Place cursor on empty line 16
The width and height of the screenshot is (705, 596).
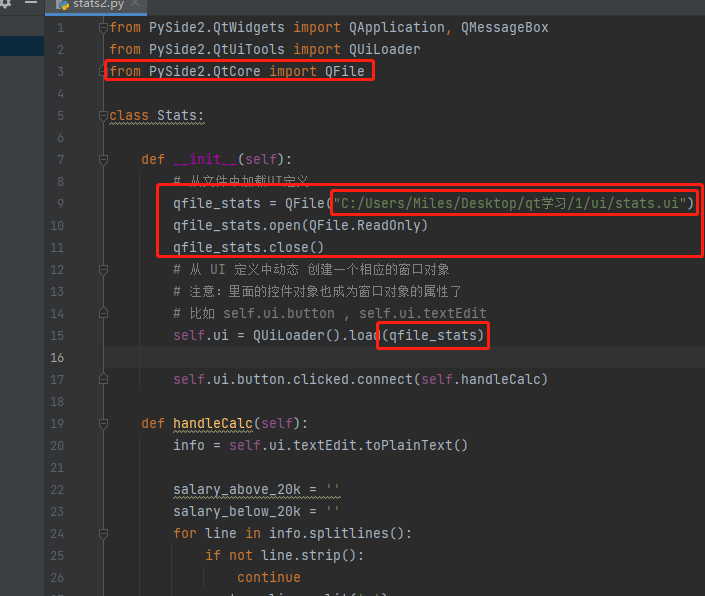pos(405,358)
